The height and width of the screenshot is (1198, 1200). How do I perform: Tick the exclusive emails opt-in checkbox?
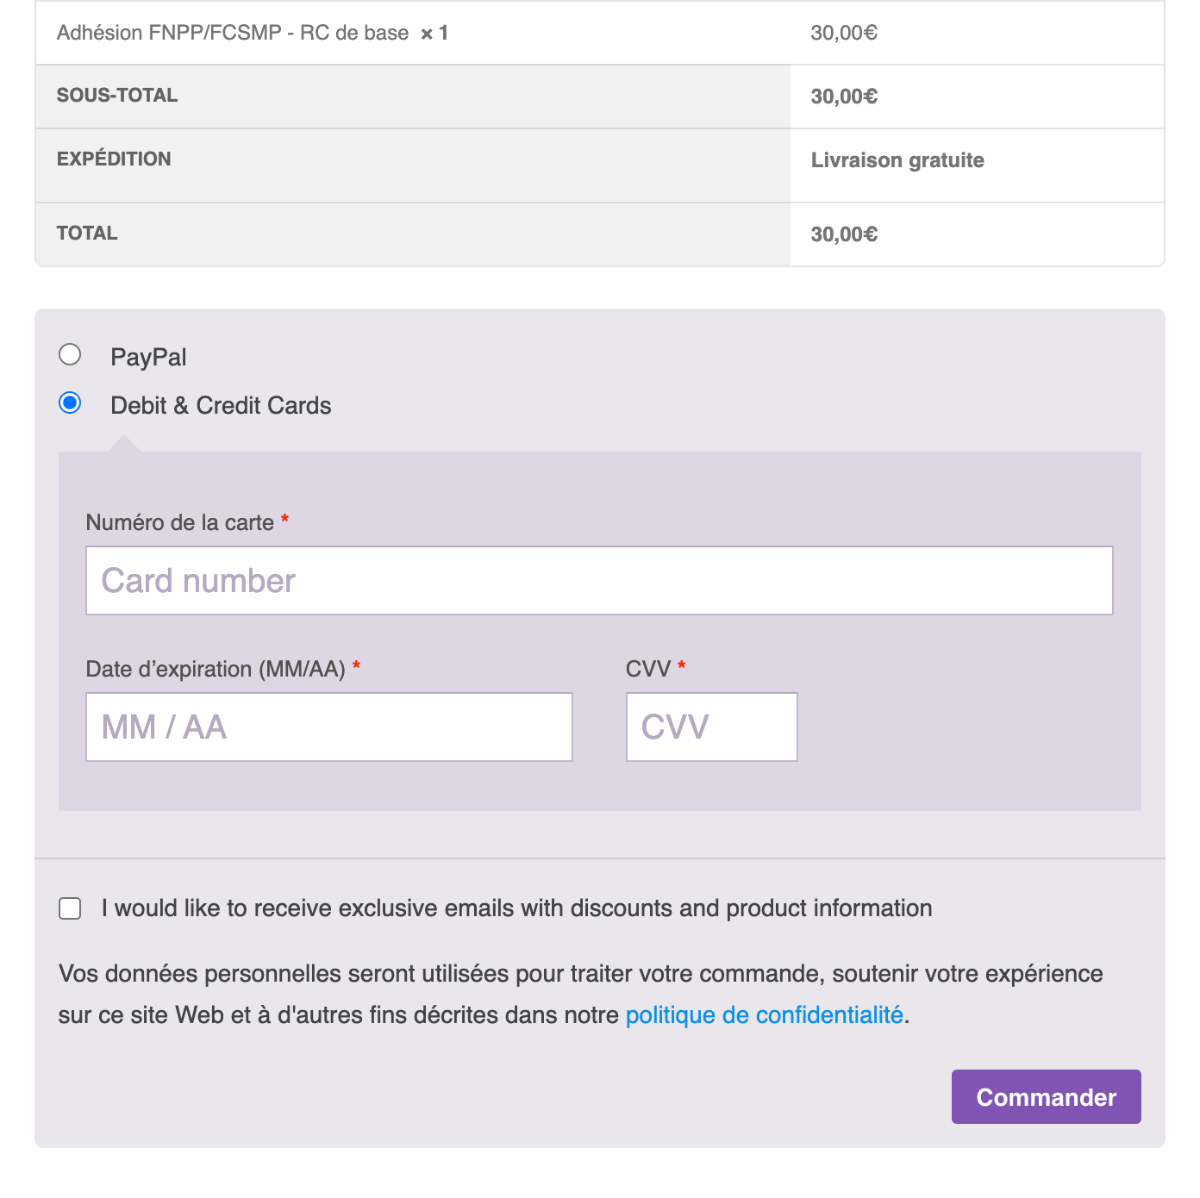70,908
